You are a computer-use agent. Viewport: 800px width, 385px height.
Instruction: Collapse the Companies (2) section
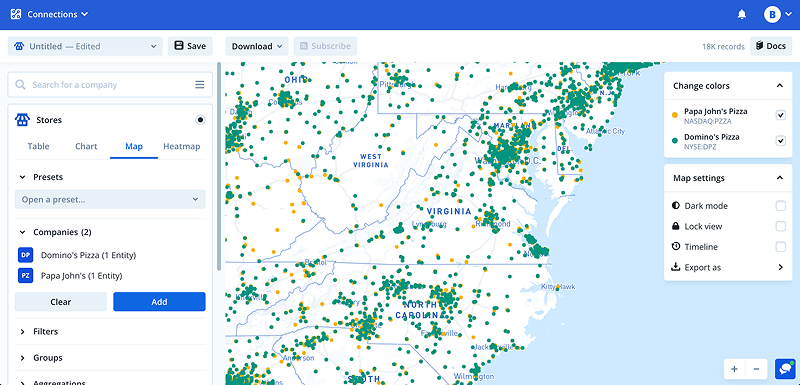pyautogui.click(x=22, y=232)
